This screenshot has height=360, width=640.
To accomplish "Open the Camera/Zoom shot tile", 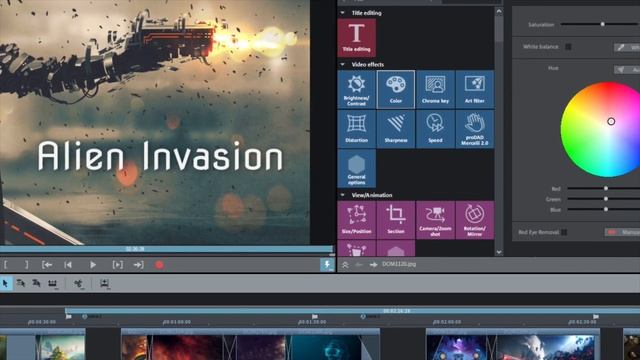I will pos(435,220).
